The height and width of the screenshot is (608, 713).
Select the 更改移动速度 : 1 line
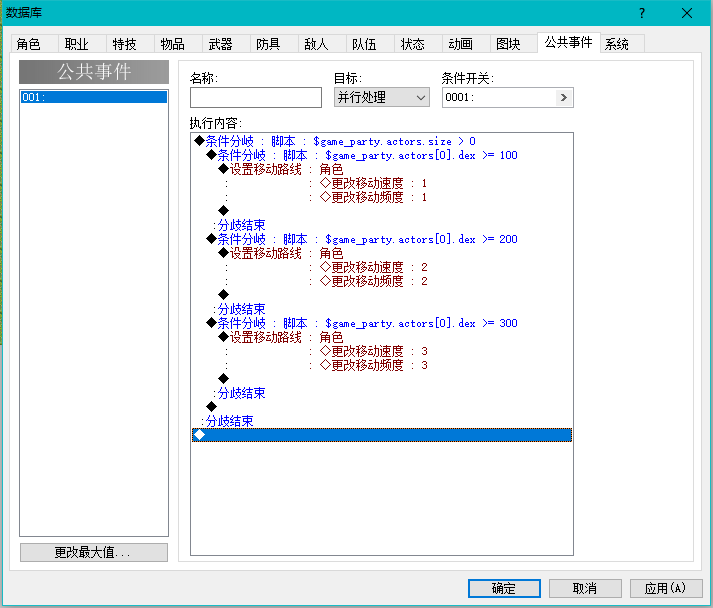click(382, 183)
